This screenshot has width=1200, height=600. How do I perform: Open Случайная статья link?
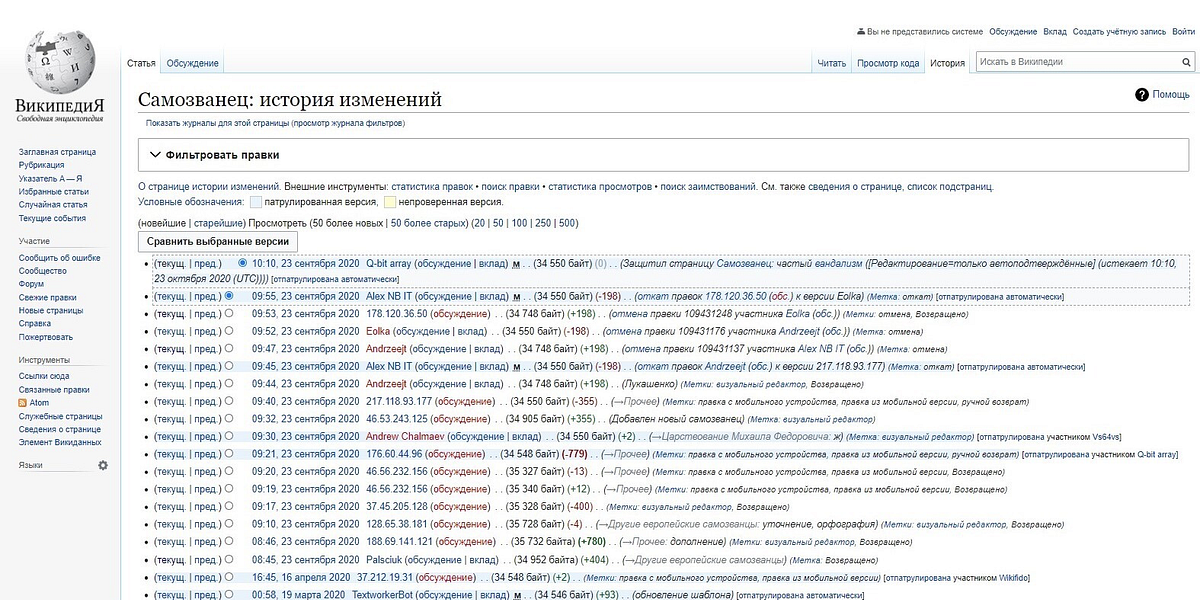[x=52, y=205]
